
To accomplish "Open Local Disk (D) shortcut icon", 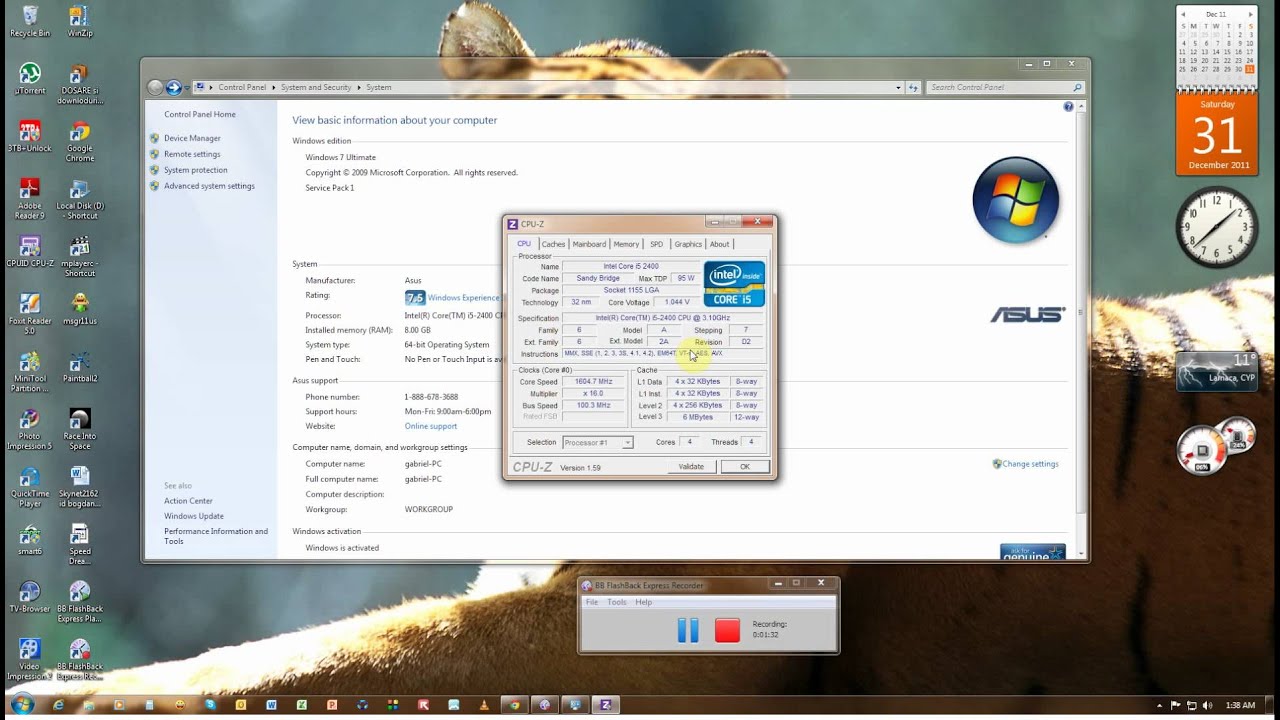I will click(80, 198).
